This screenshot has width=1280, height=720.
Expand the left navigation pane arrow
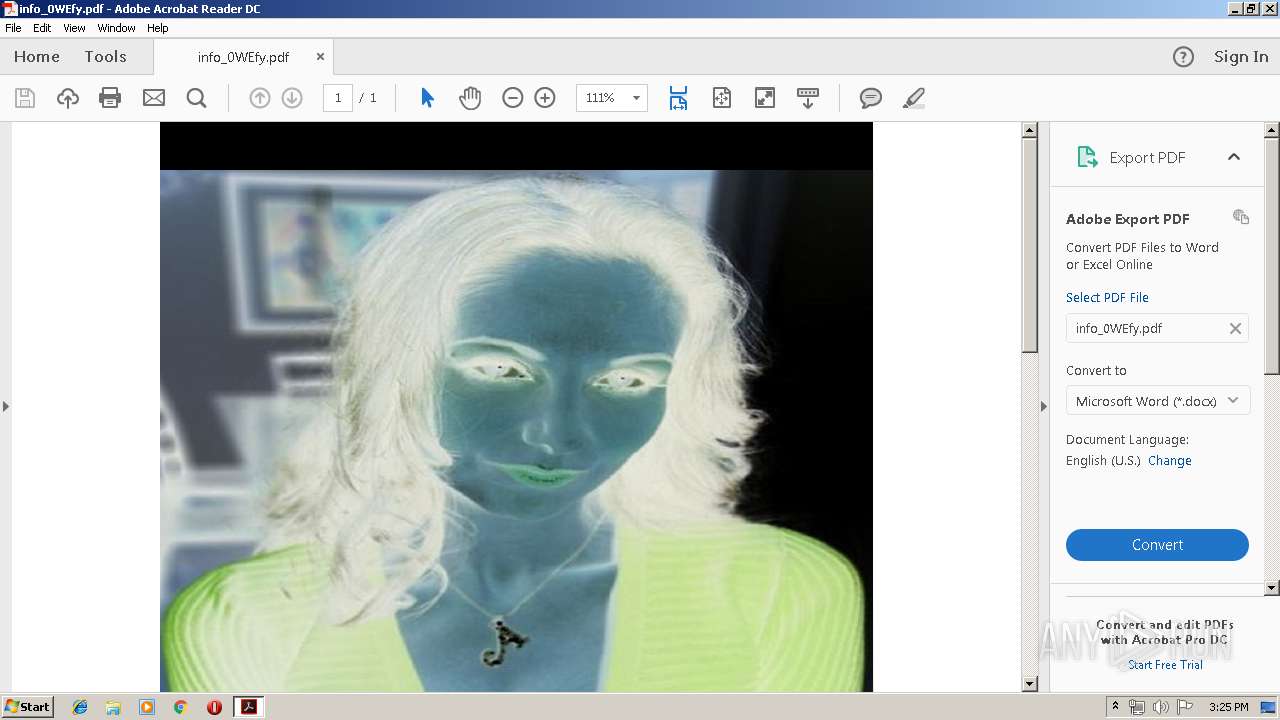pos(6,406)
